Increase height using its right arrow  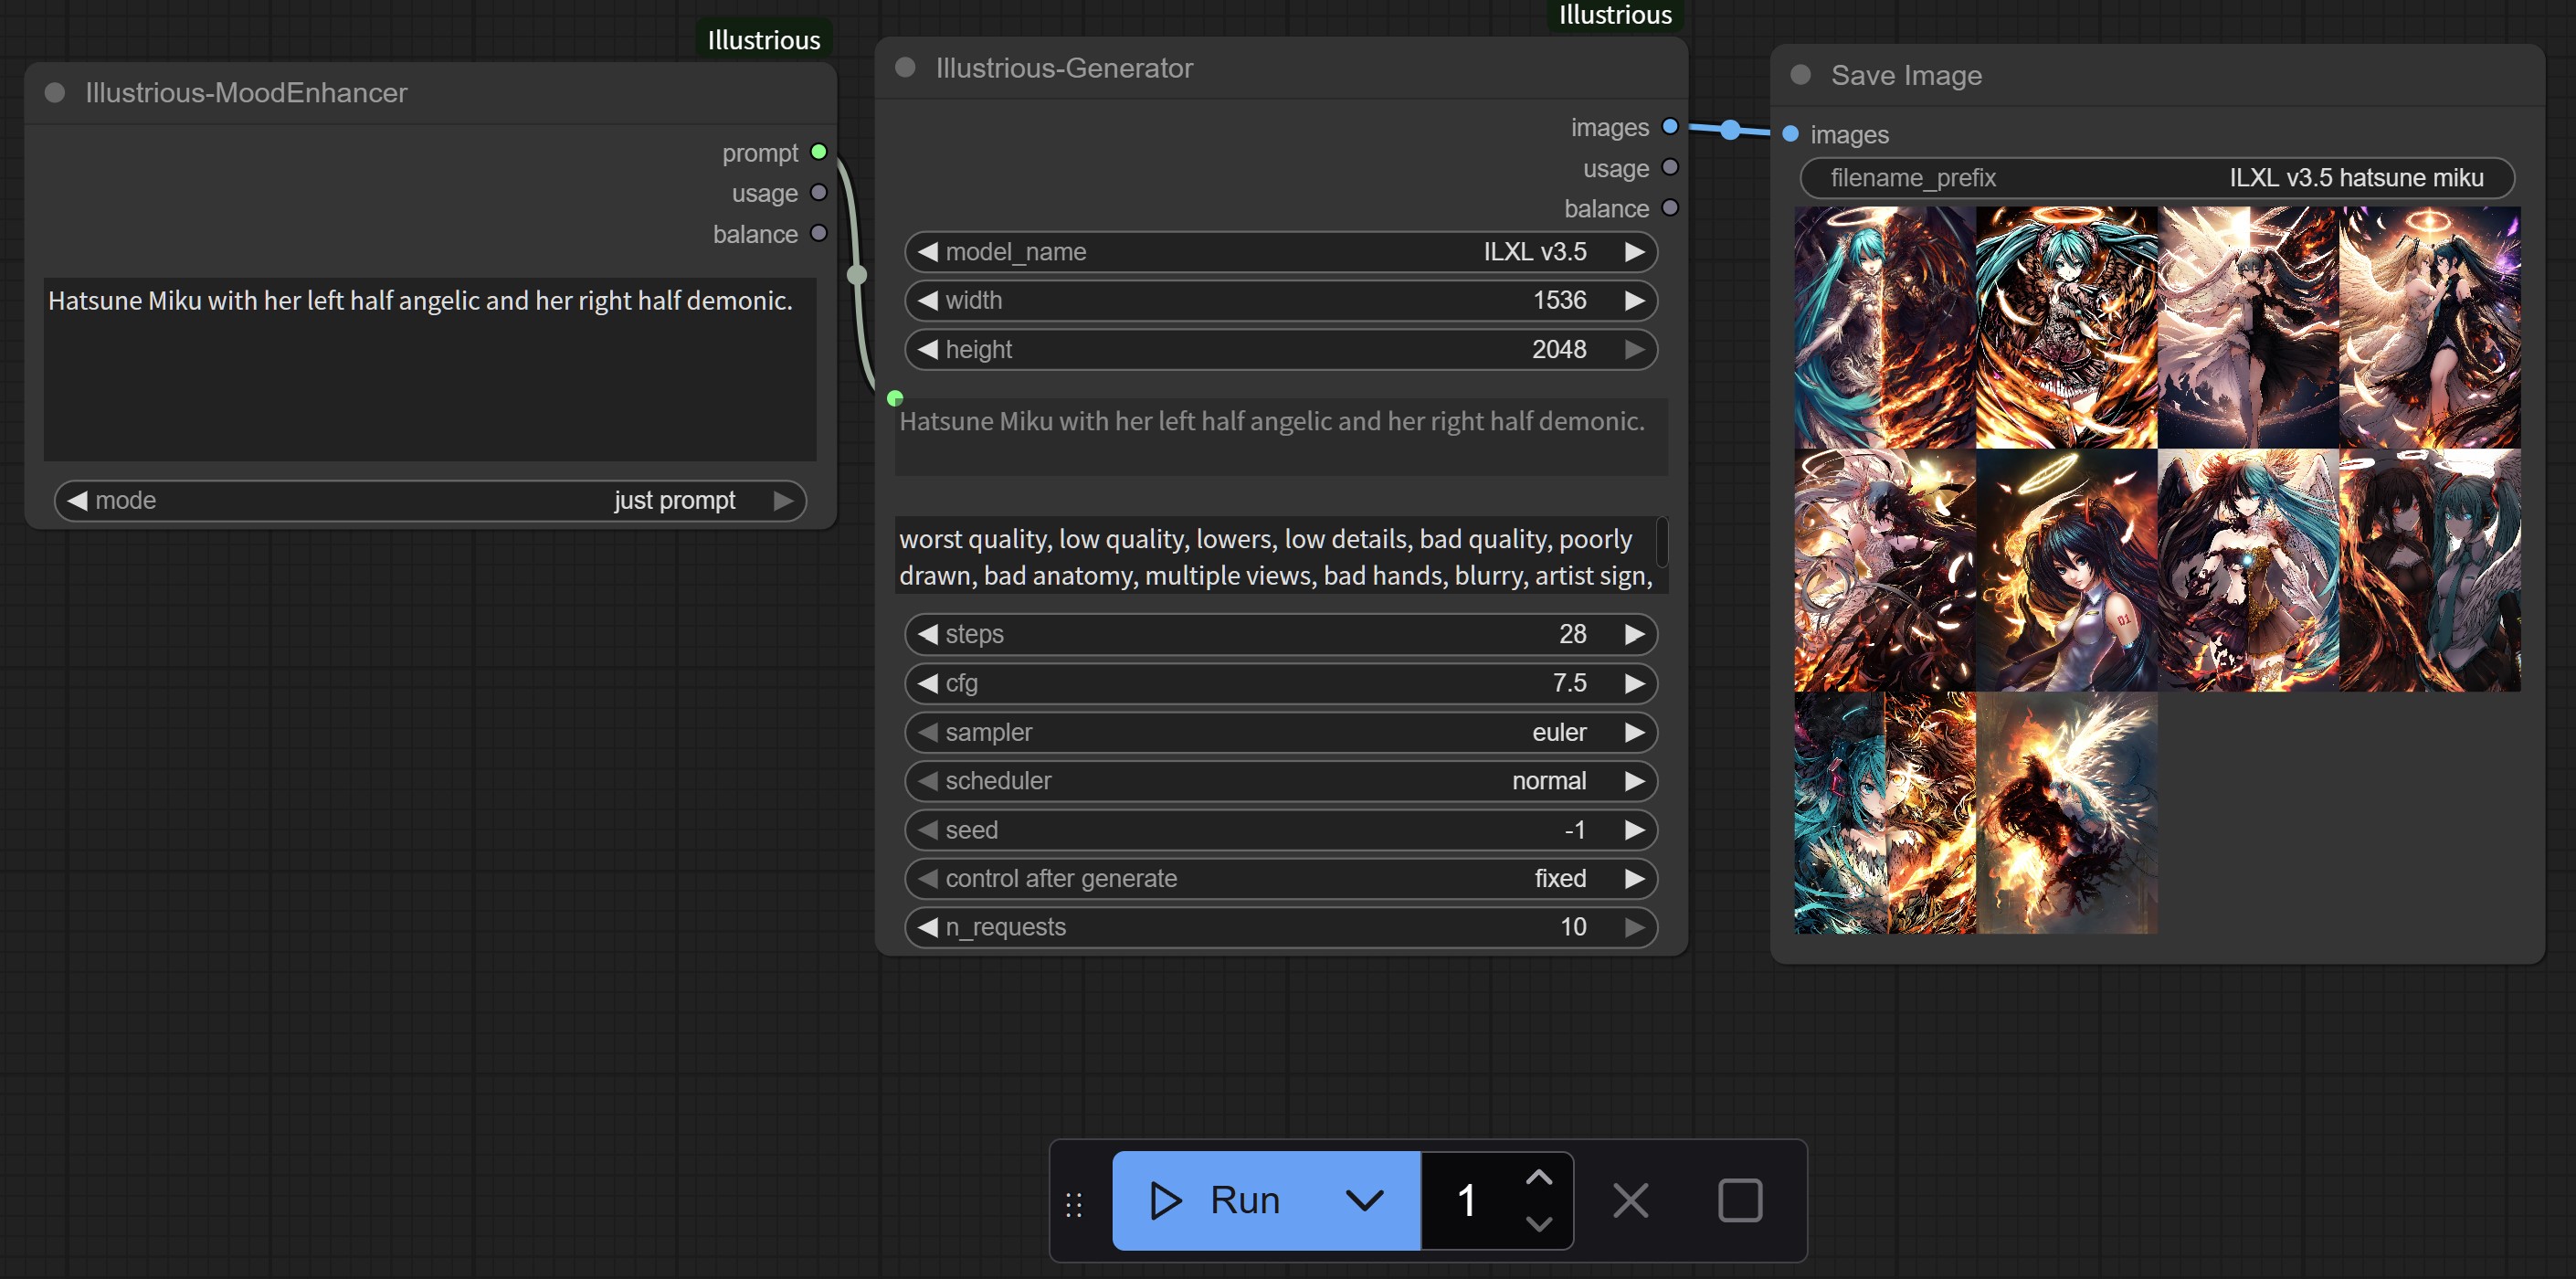tap(1634, 349)
